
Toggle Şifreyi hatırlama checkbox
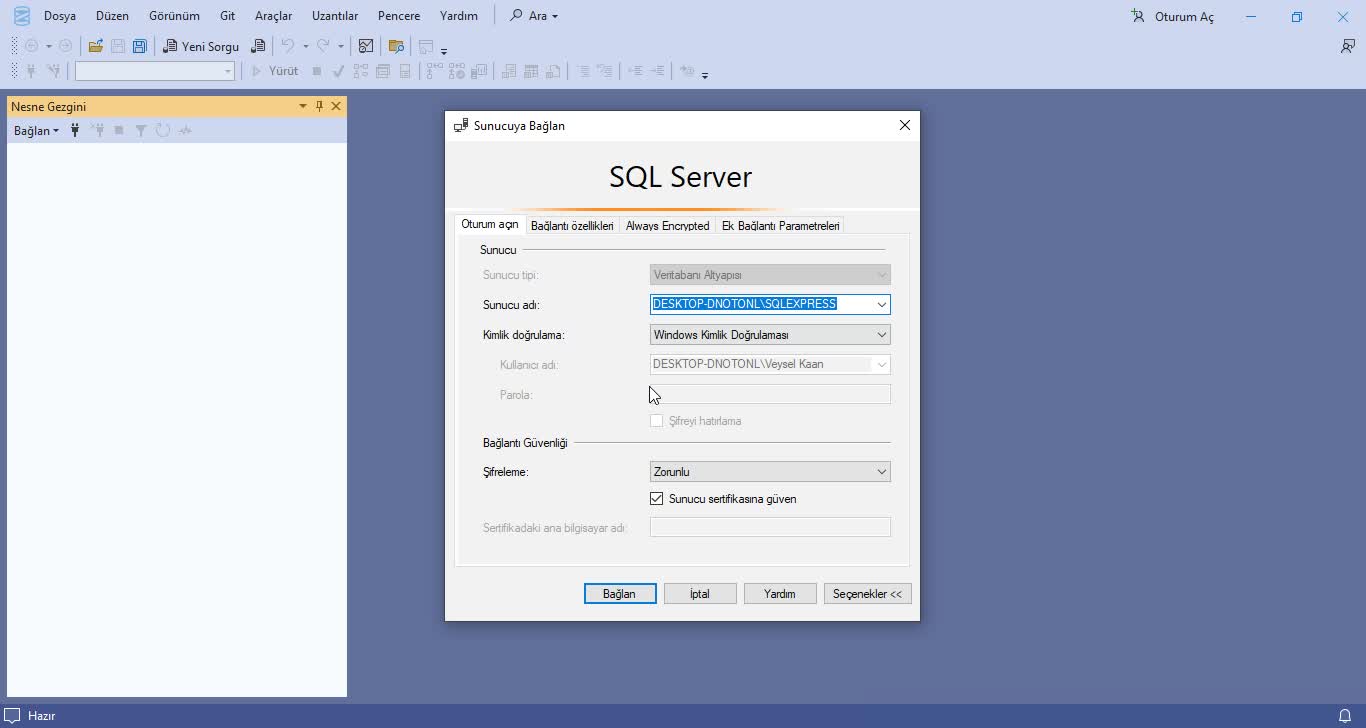pyautogui.click(x=657, y=421)
